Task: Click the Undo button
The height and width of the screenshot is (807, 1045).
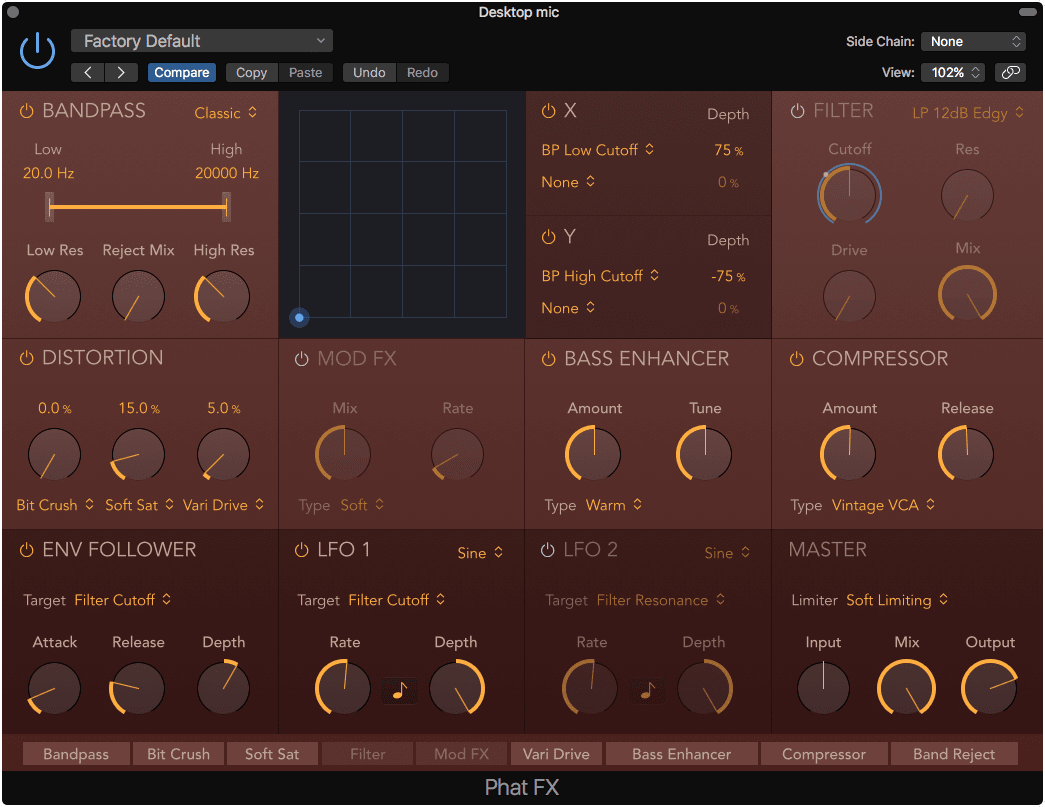Action: click(x=369, y=73)
